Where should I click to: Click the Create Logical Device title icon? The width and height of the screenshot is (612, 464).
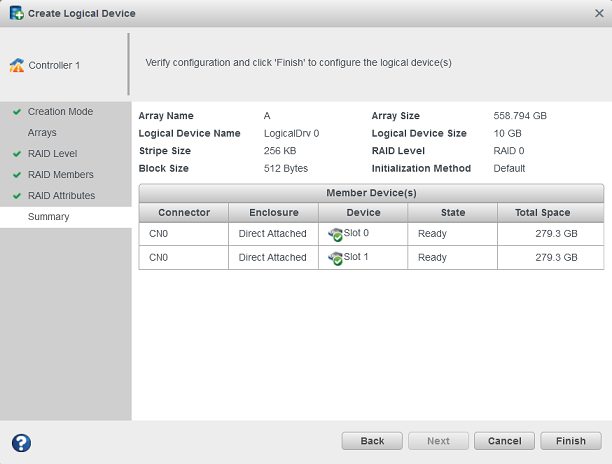click(x=17, y=14)
